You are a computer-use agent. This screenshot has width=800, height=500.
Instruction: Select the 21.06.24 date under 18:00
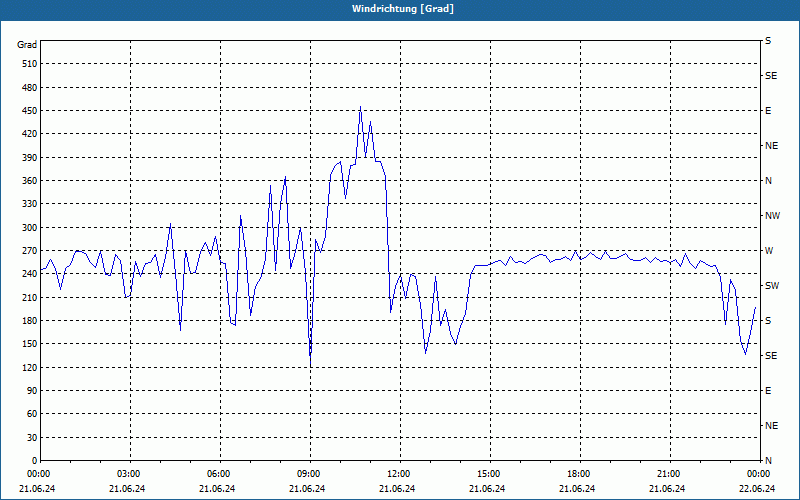click(x=577, y=489)
